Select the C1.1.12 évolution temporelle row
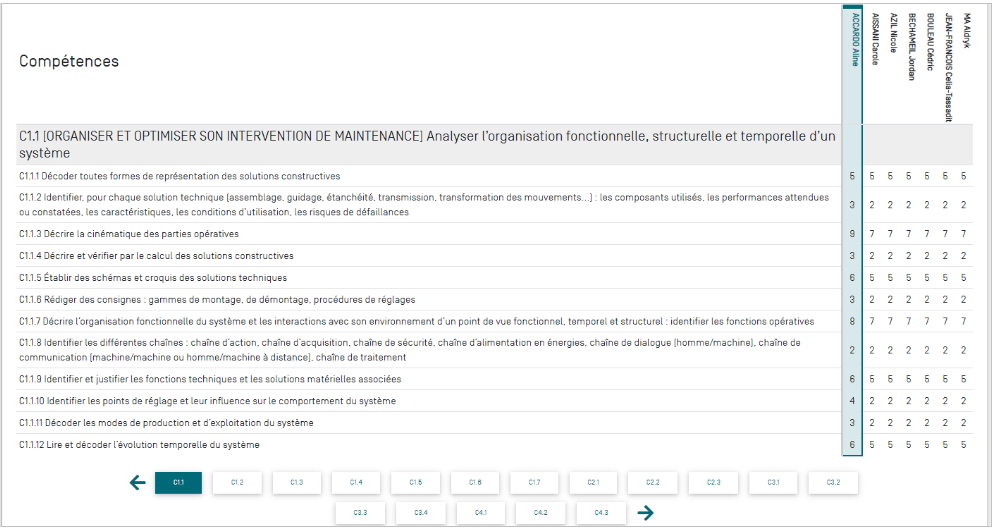This screenshot has height=530, width=995. 140,445
